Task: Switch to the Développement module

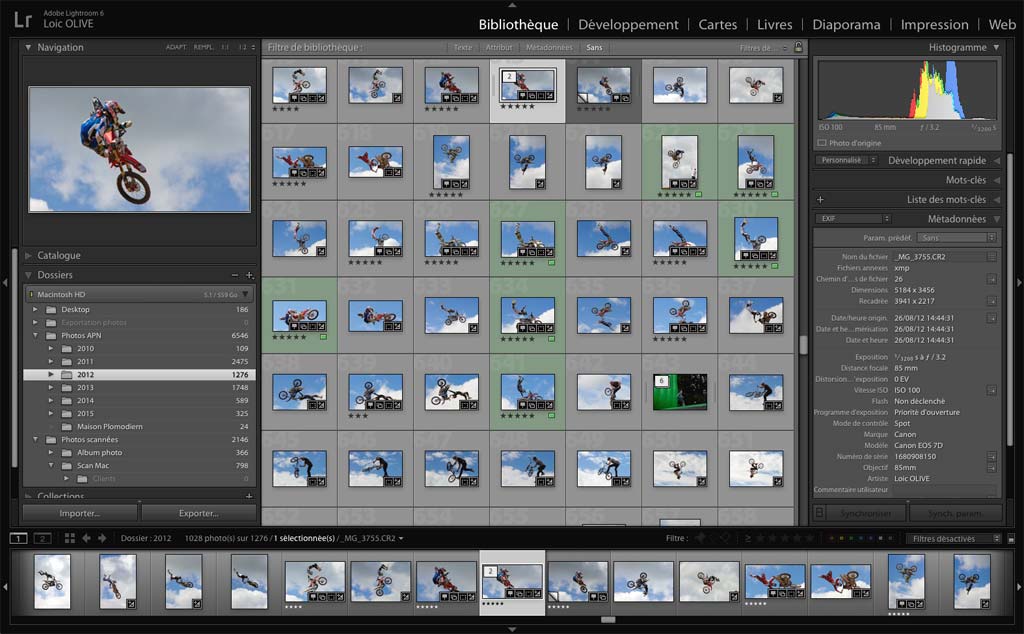Action: (628, 24)
